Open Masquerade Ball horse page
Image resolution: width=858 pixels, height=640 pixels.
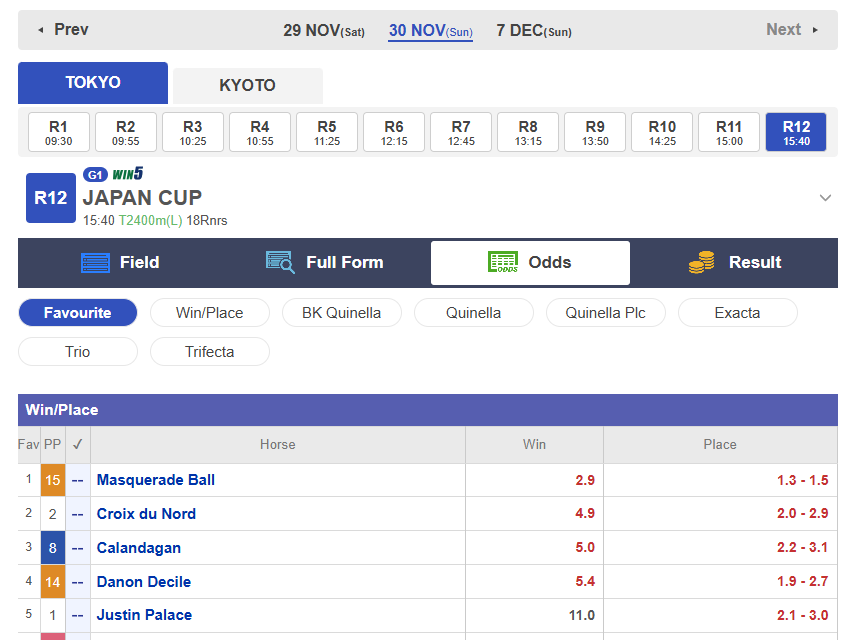[155, 480]
